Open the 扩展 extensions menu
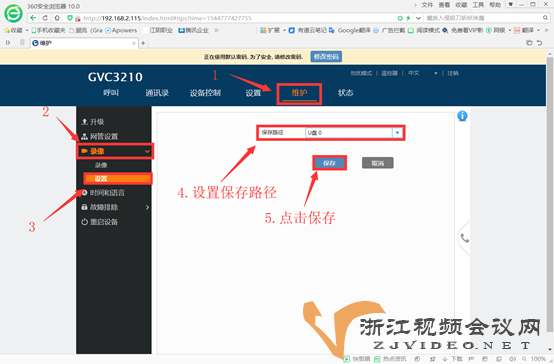 270,30
